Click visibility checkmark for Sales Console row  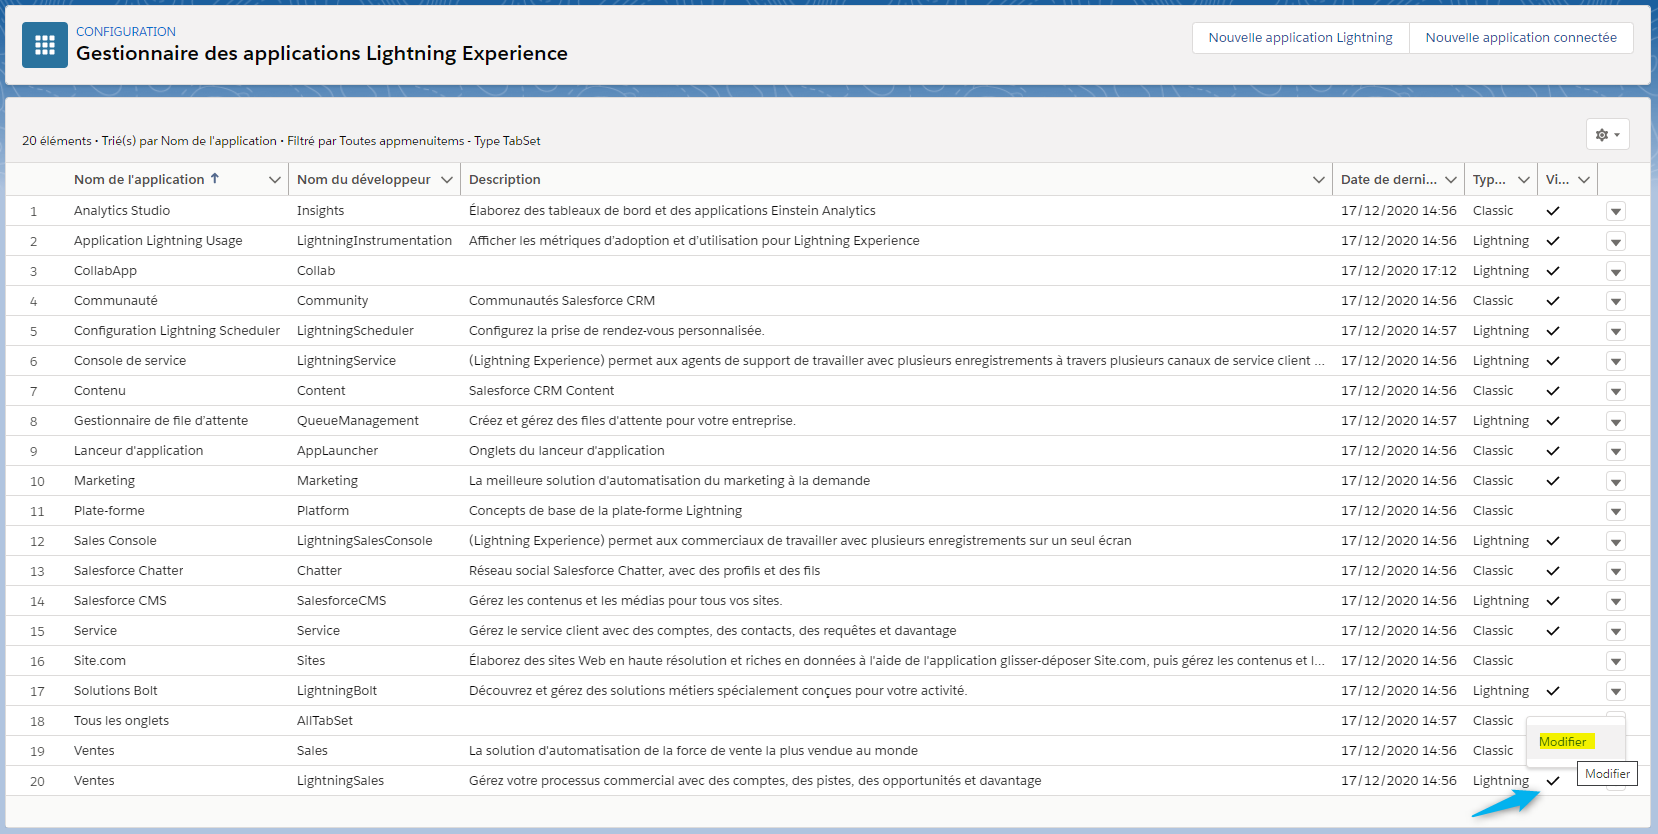pyautogui.click(x=1553, y=541)
